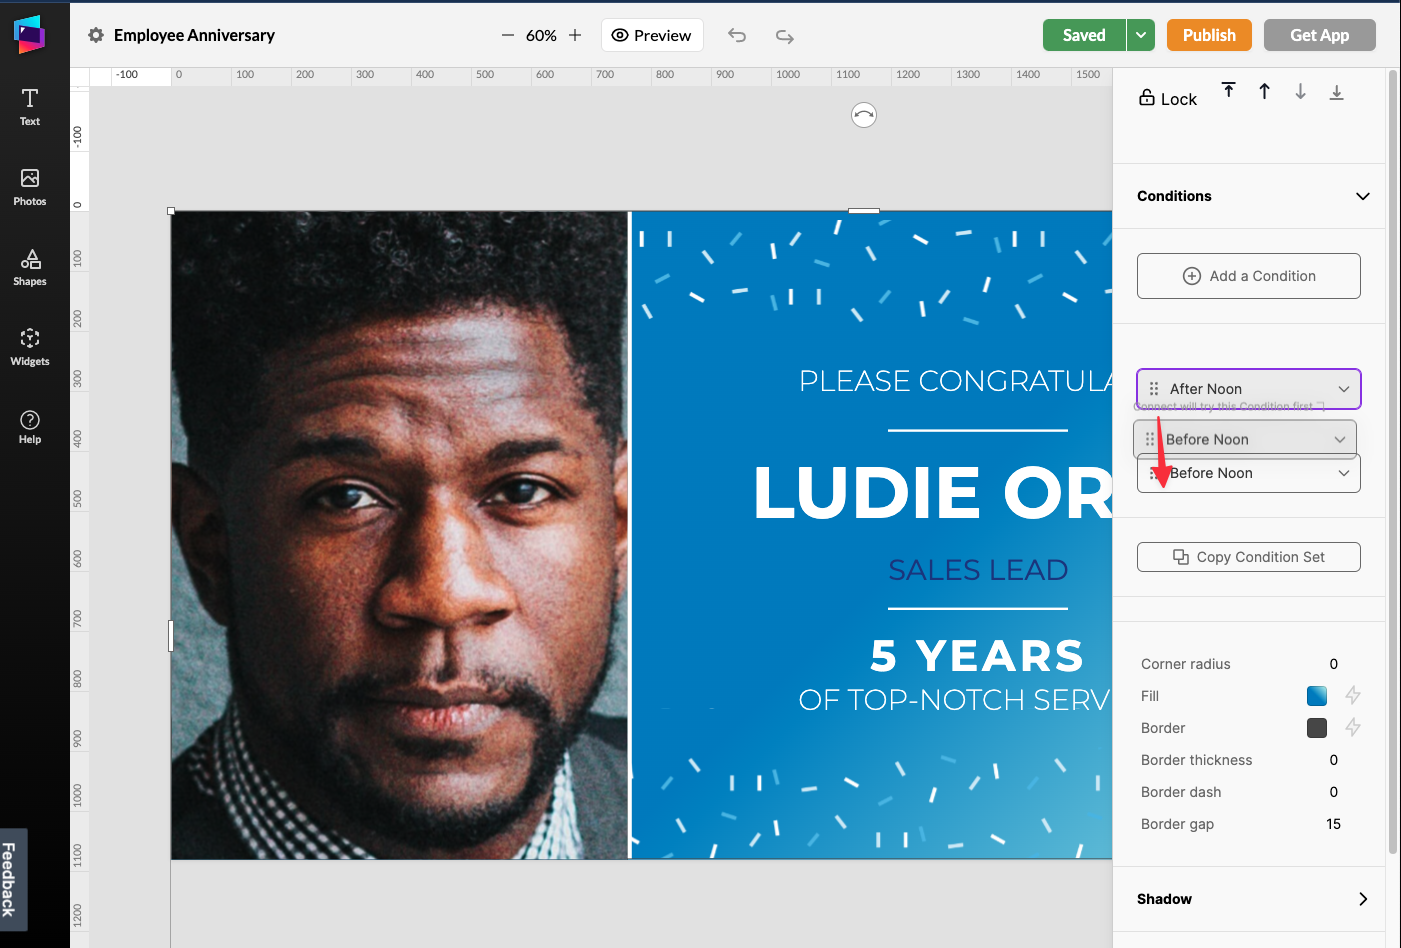Click the right panel vertical scrollbar

pos(1393,460)
